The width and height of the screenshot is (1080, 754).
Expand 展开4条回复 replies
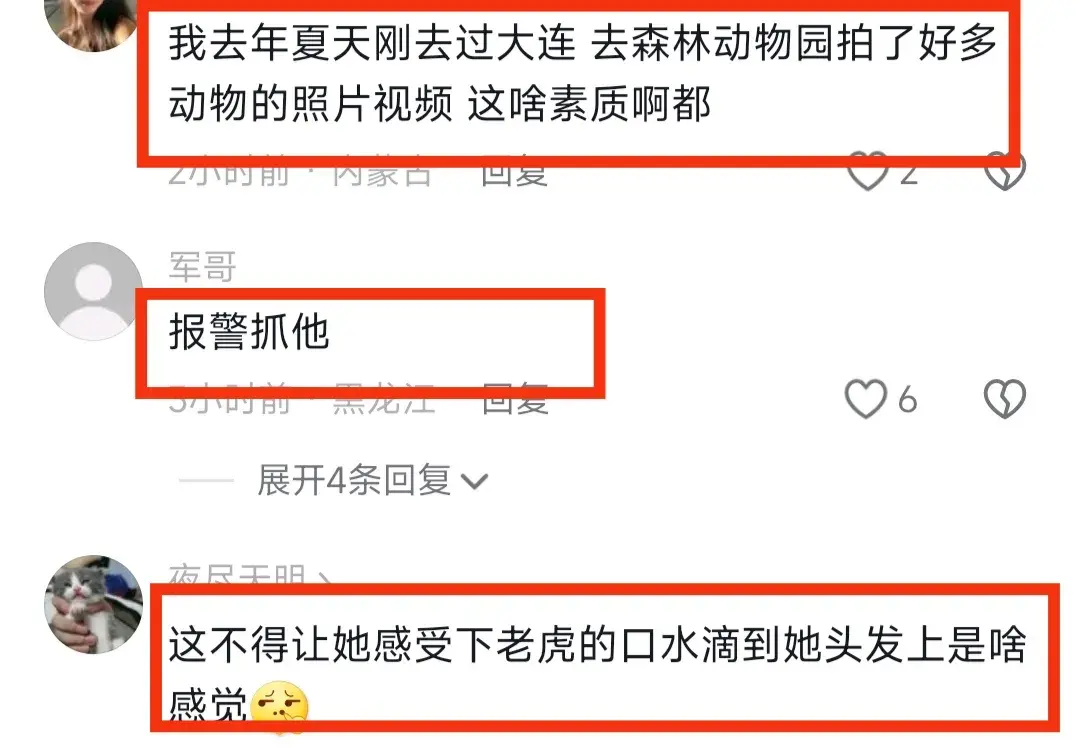coord(353,480)
